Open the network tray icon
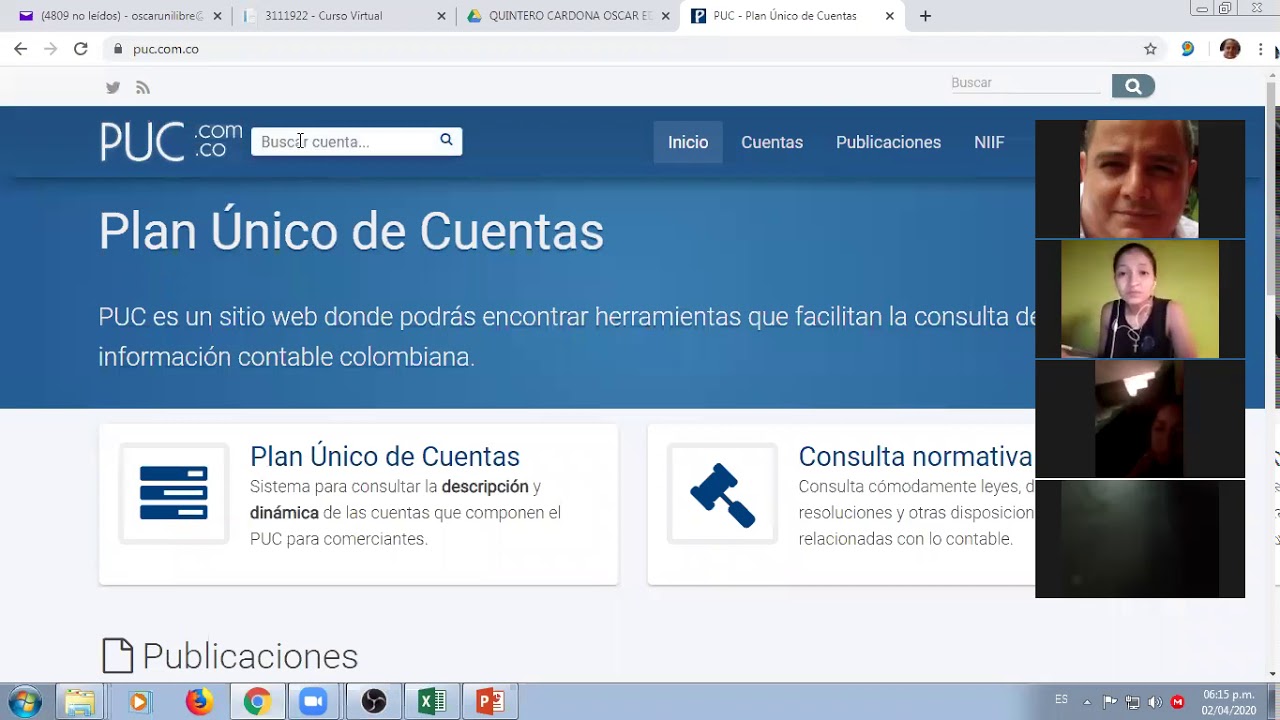Screen dimensions: 1280x720 1132,702
